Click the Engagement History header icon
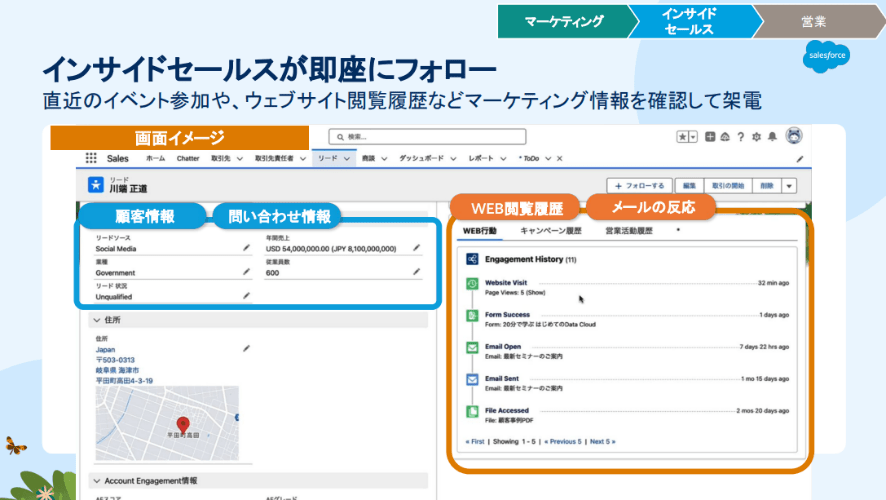Screen dimensions: 886x500 pyautogui.click(x=472, y=259)
